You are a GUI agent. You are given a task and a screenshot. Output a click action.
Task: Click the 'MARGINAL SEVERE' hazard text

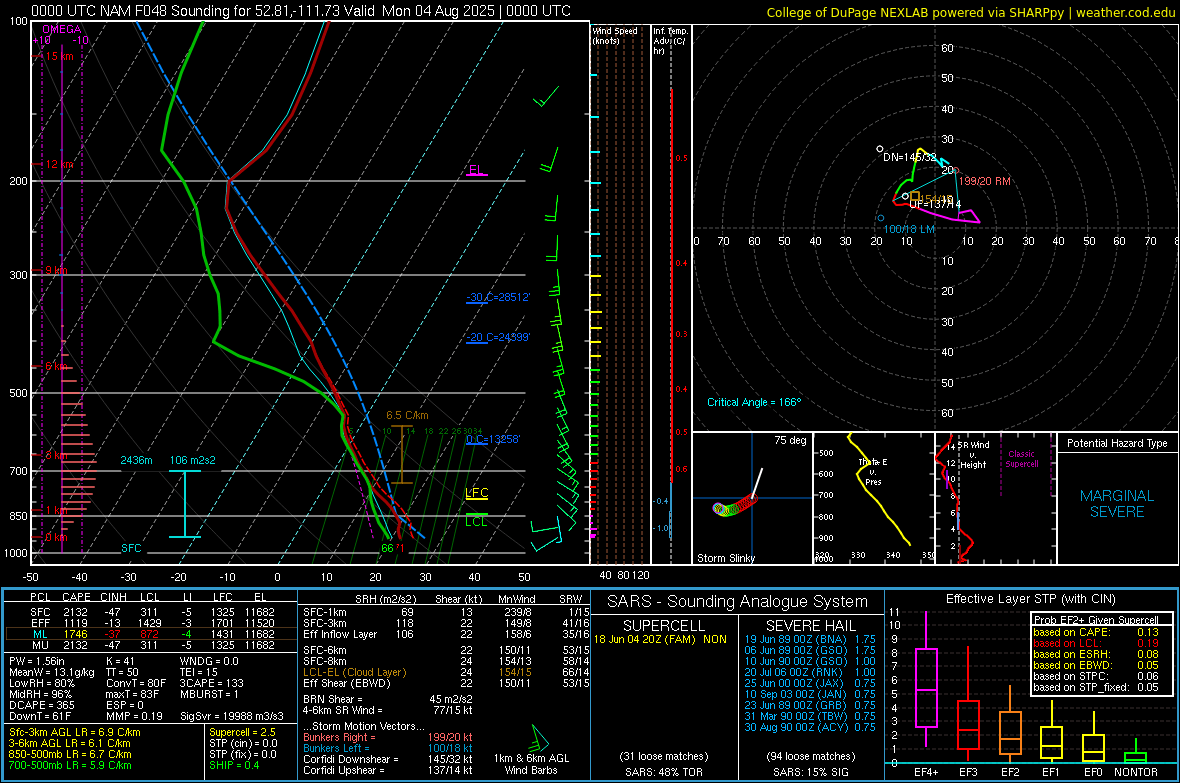1117,504
